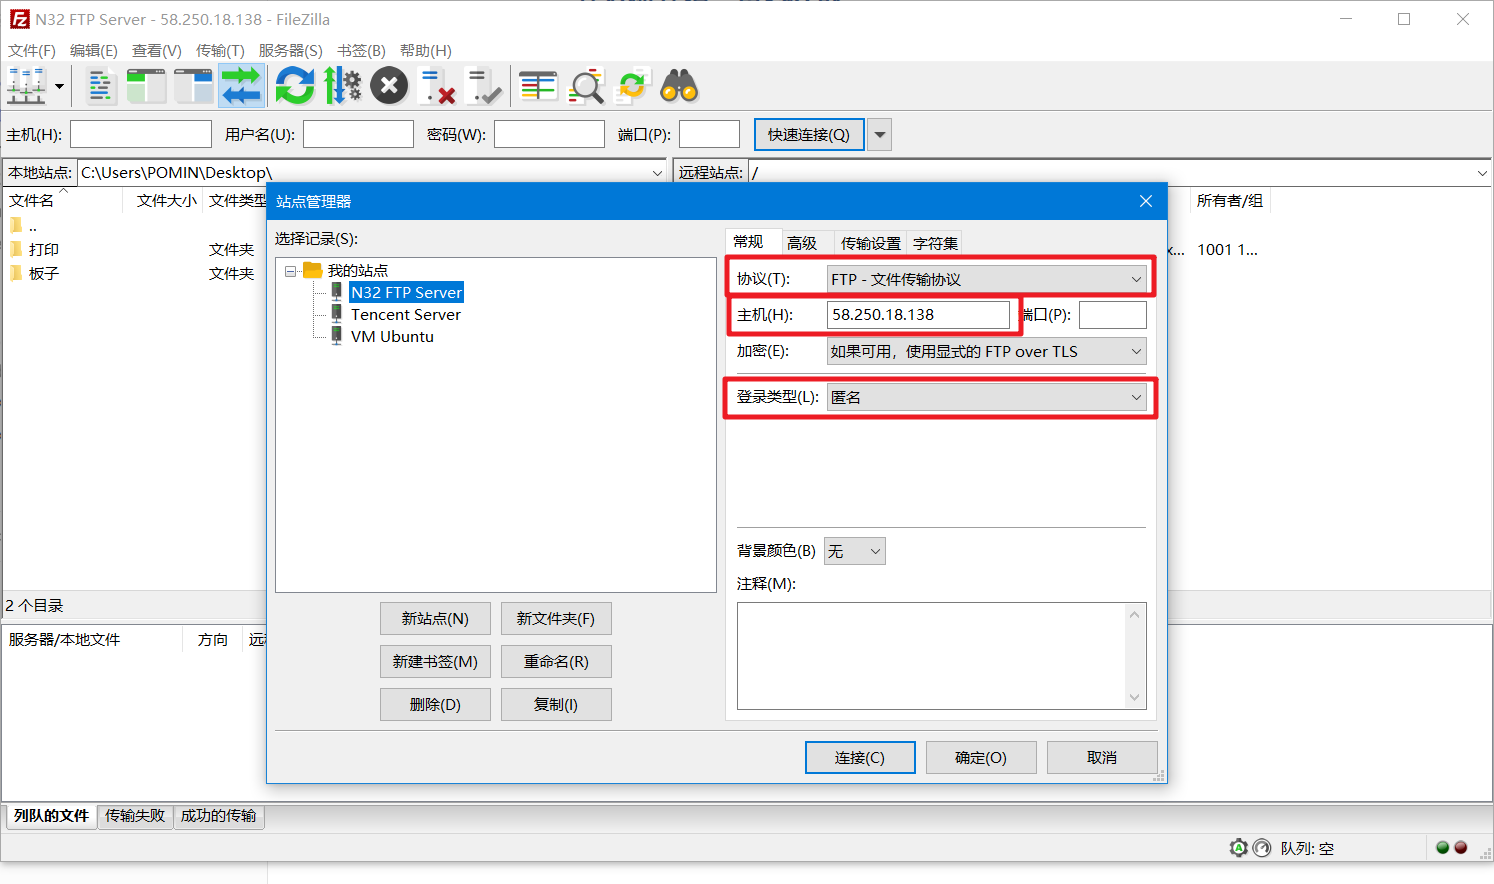The height and width of the screenshot is (884, 1494).
Task: Click the 新建书签(M) button
Action: pos(435,662)
